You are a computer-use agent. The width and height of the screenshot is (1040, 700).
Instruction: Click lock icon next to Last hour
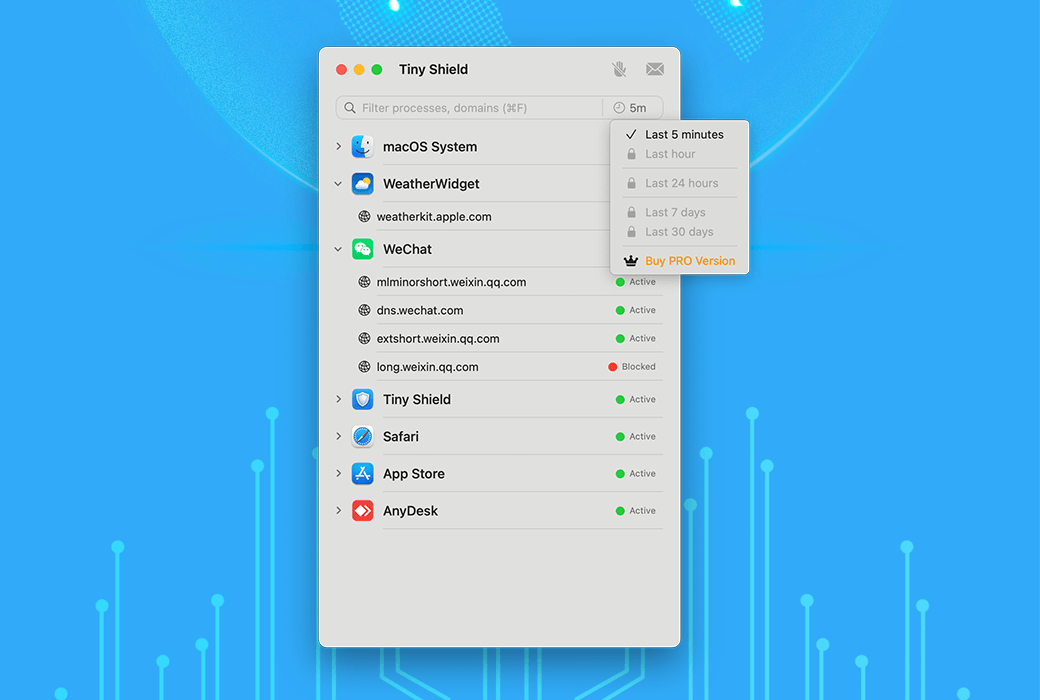point(631,154)
